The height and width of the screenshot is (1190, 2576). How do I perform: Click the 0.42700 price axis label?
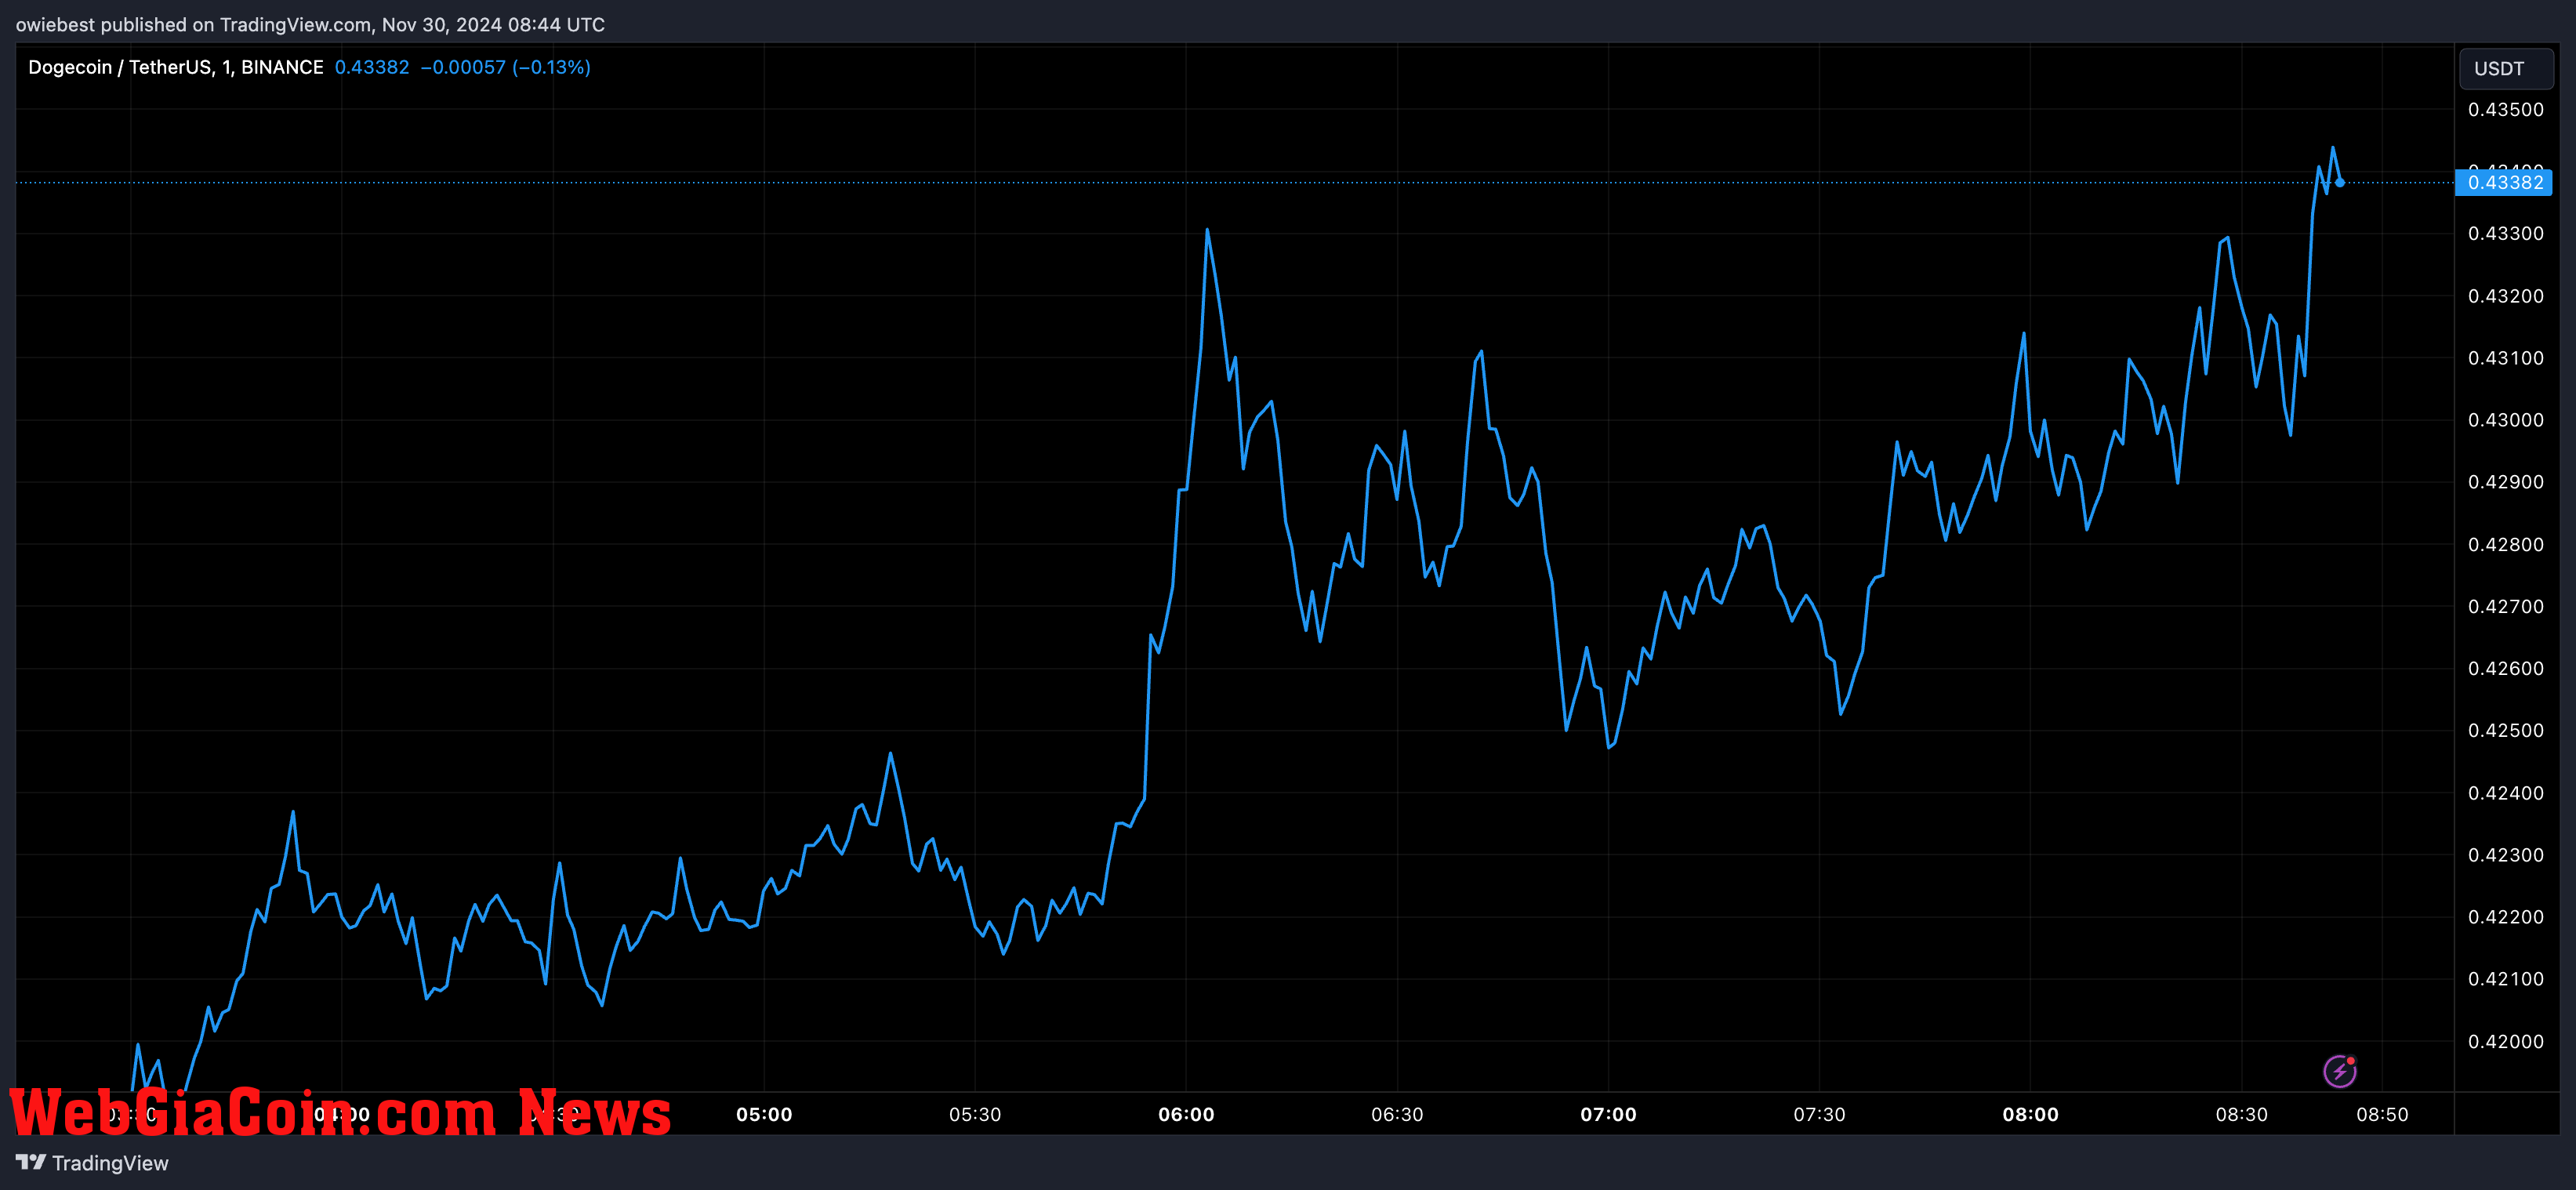click(x=2505, y=607)
